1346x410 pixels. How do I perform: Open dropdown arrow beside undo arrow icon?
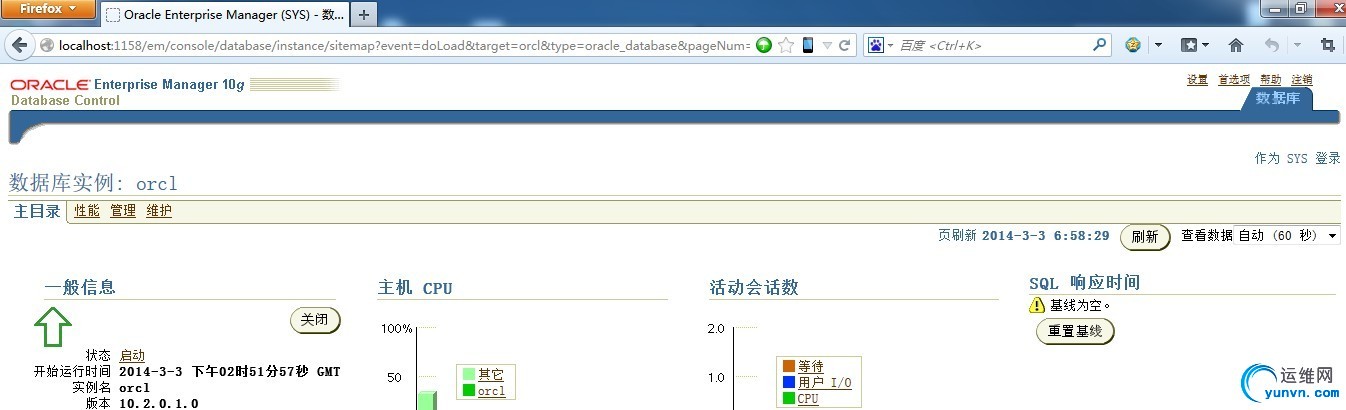pos(1297,45)
